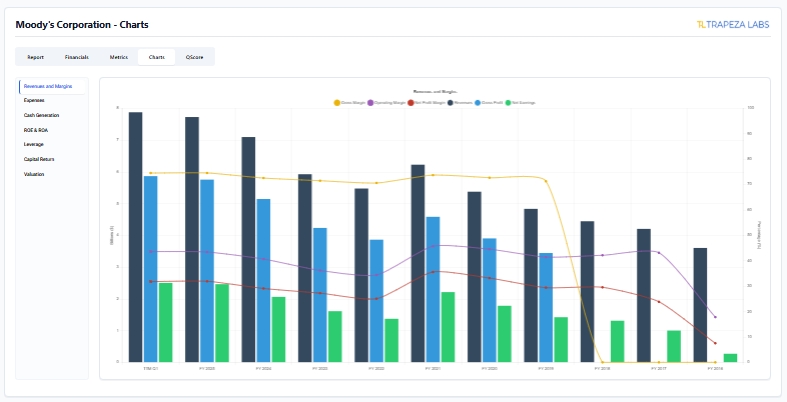
Task: Toggle the Net Earnings legend series
Action: [x=520, y=103]
